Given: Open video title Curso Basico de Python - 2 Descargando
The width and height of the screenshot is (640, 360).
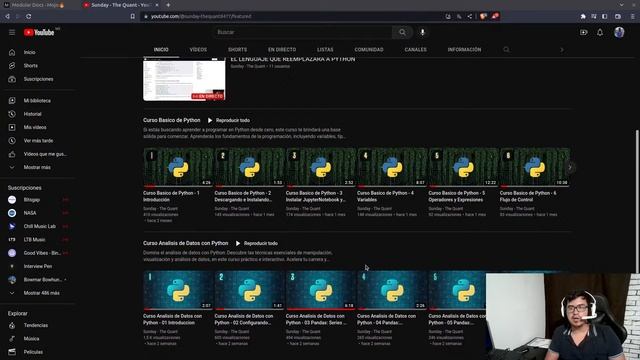Looking at the screenshot, I should [243, 196].
